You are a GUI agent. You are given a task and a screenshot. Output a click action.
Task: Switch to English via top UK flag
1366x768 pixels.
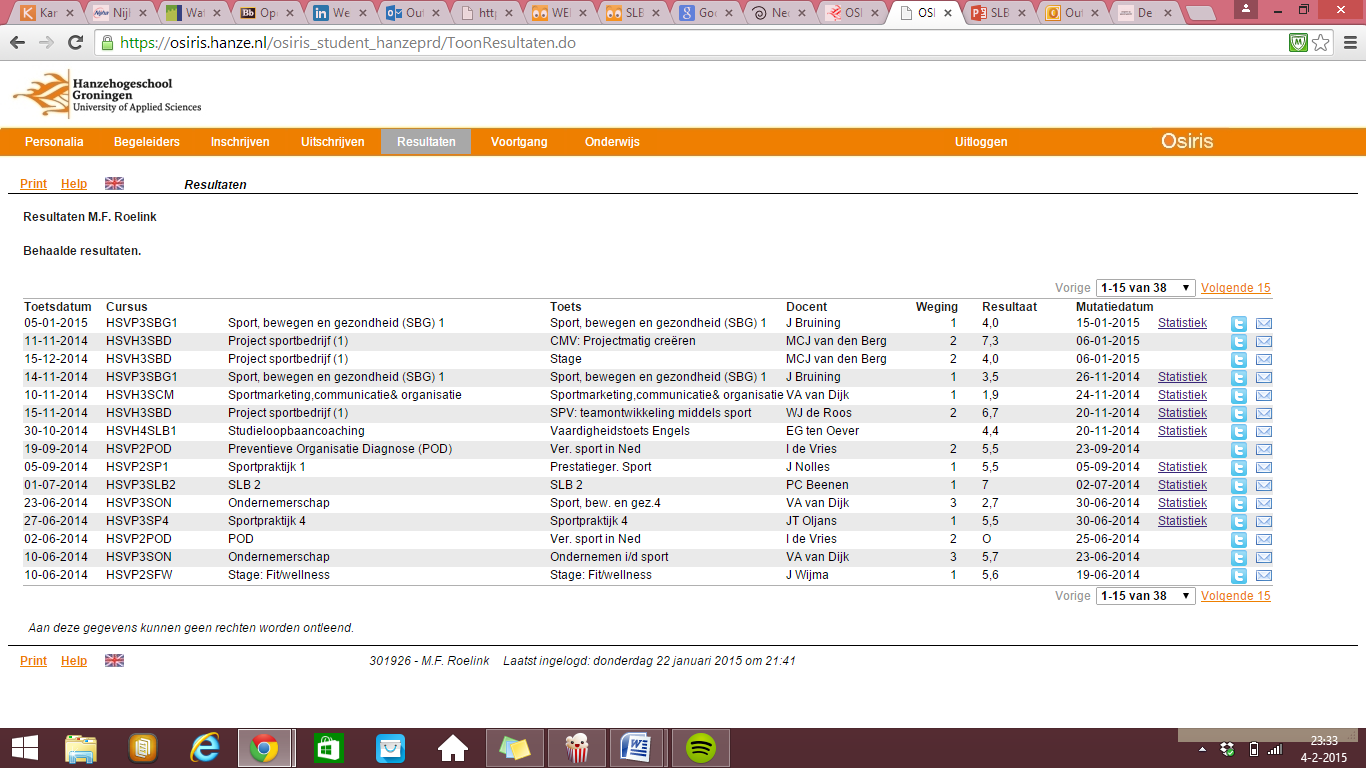tap(114, 184)
